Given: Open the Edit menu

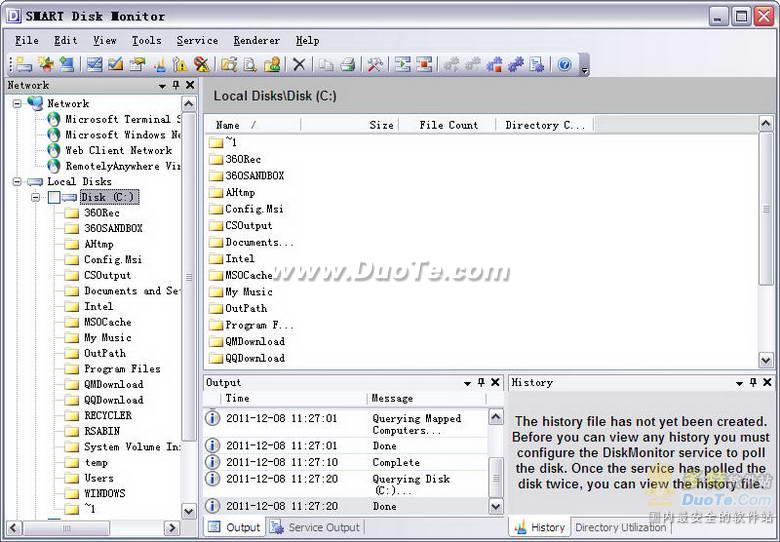Looking at the screenshot, I should pos(66,41).
